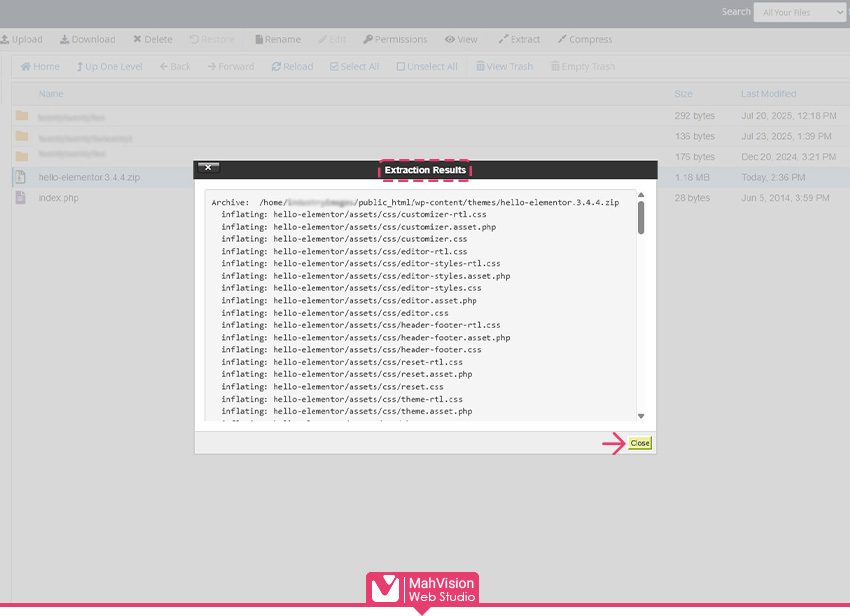850x616 pixels.
Task: Click Unselect All checkbox option
Action: pyautogui.click(x=426, y=67)
